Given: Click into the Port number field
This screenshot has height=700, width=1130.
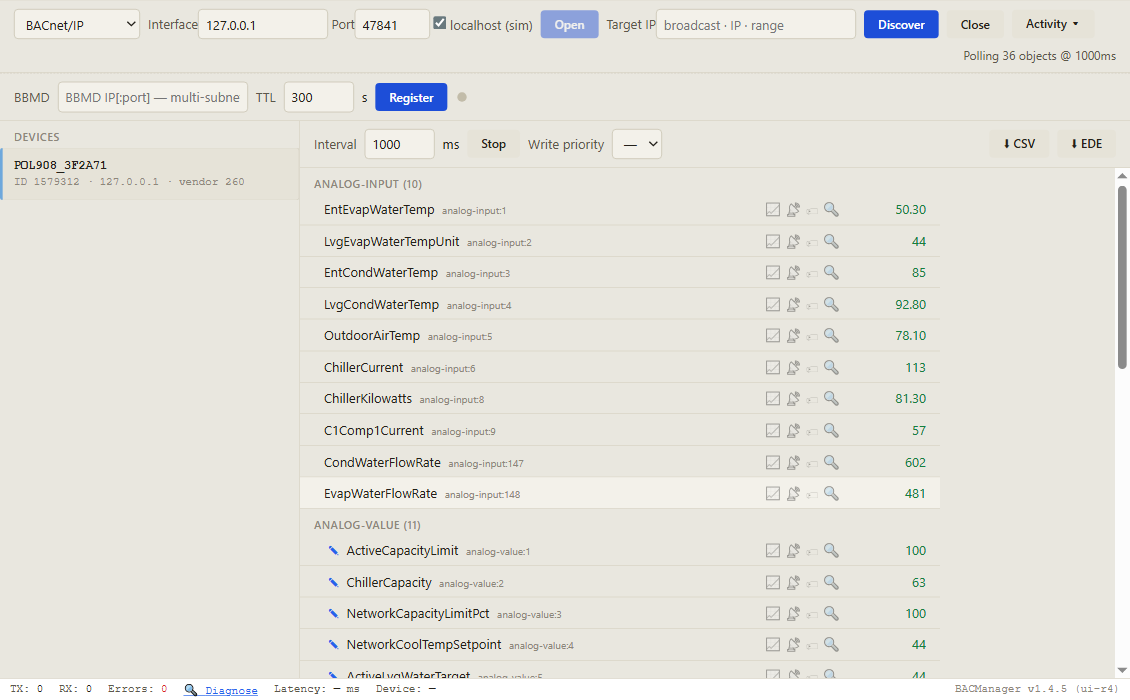Looking at the screenshot, I should coord(392,25).
